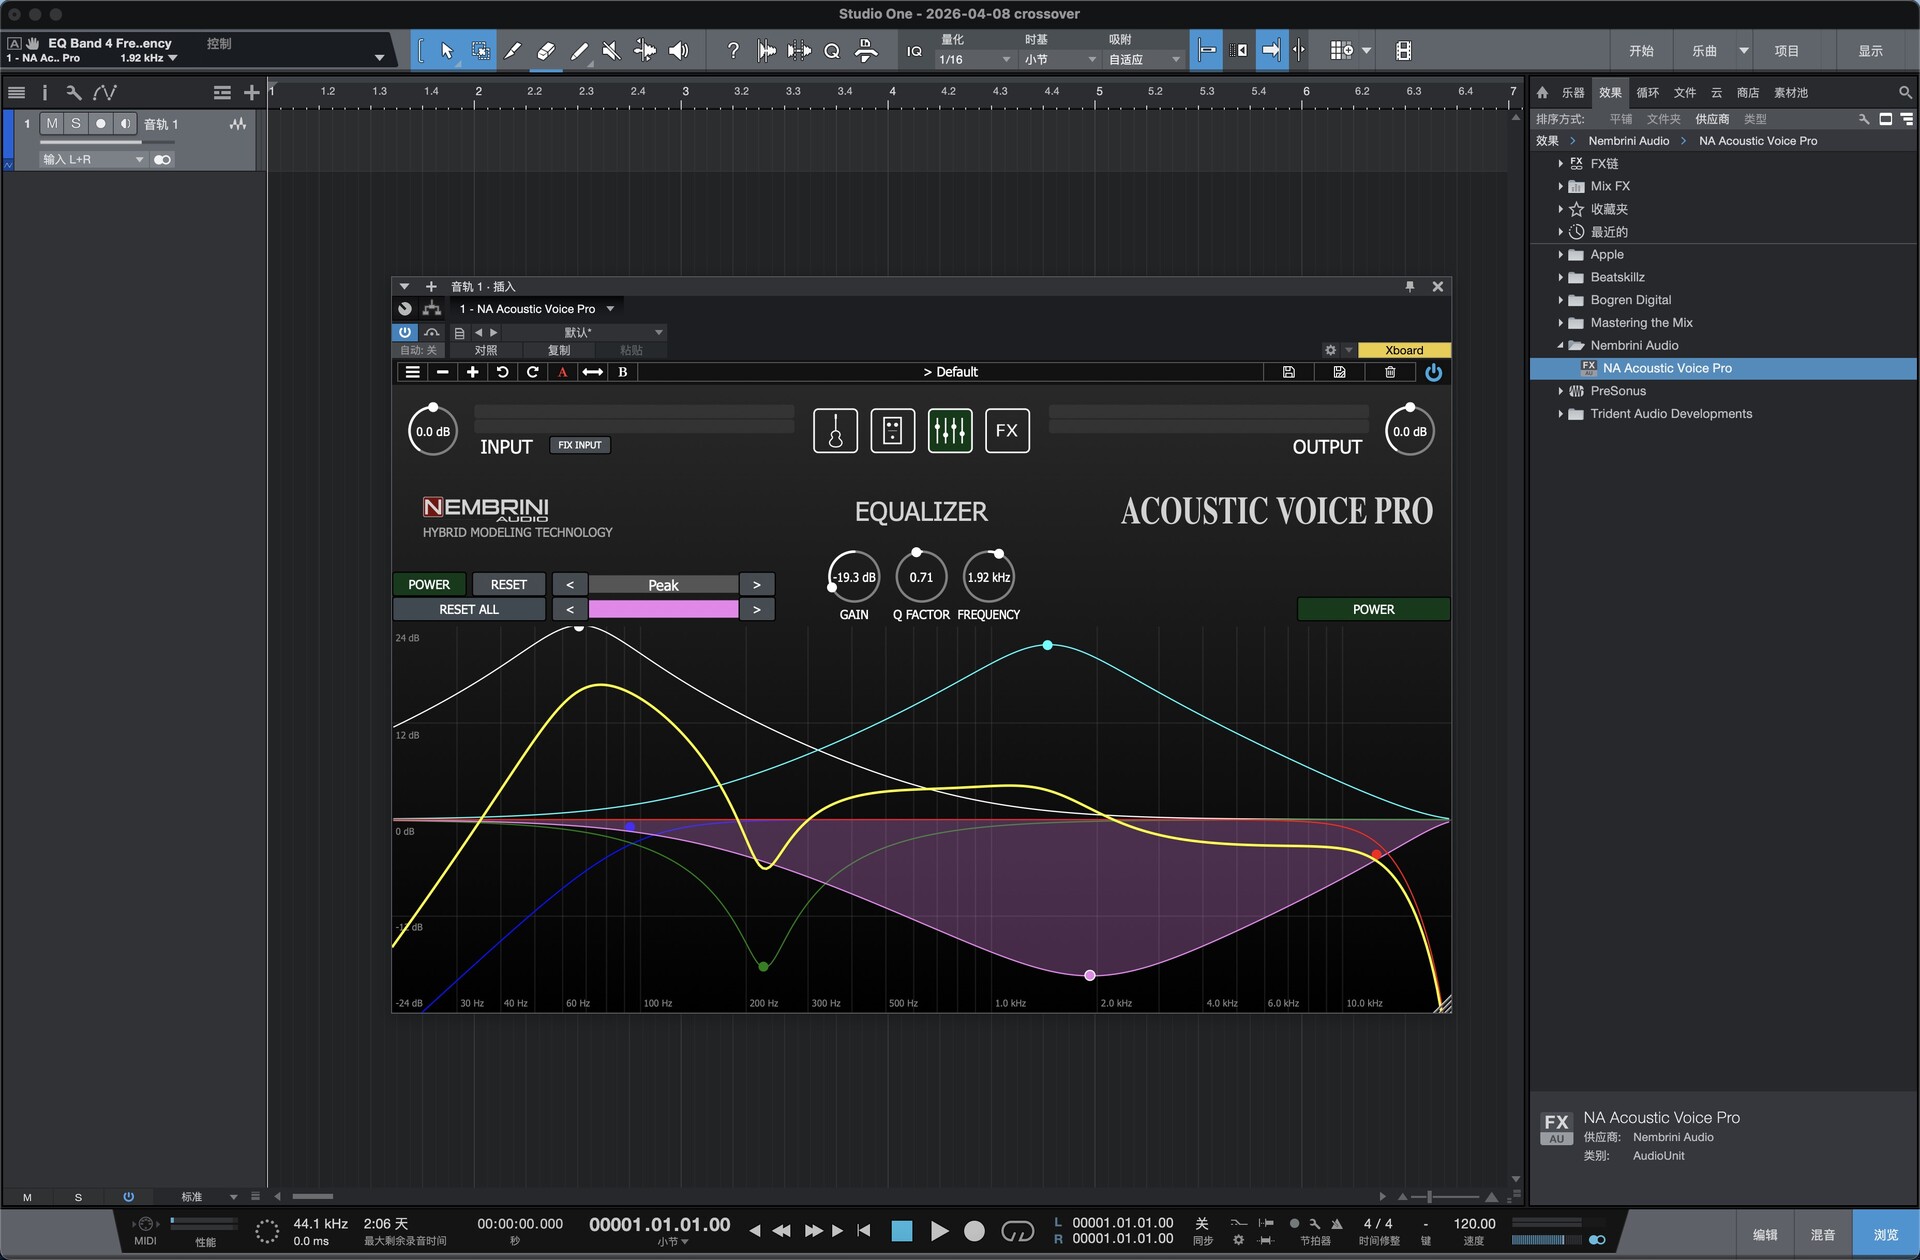Click the plugin's equalizer sliders icon
1920x1260 pixels.
pos(949,431)
